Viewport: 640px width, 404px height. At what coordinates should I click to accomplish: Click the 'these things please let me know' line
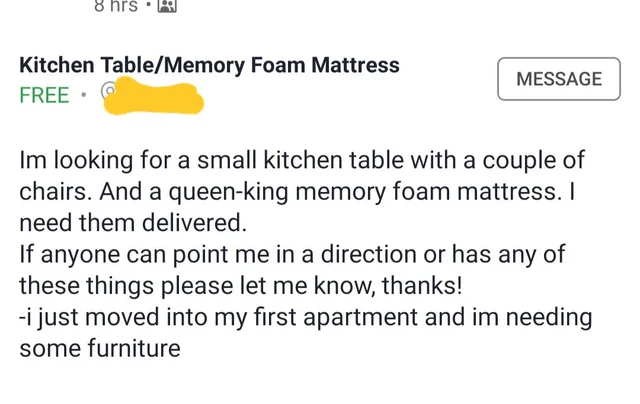[241, 285]
